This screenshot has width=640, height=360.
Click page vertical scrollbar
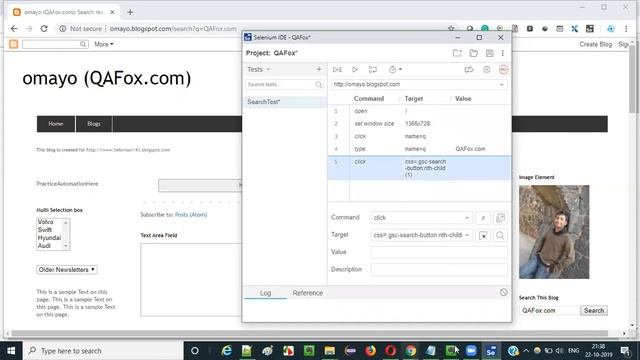[x=632, y=78]
